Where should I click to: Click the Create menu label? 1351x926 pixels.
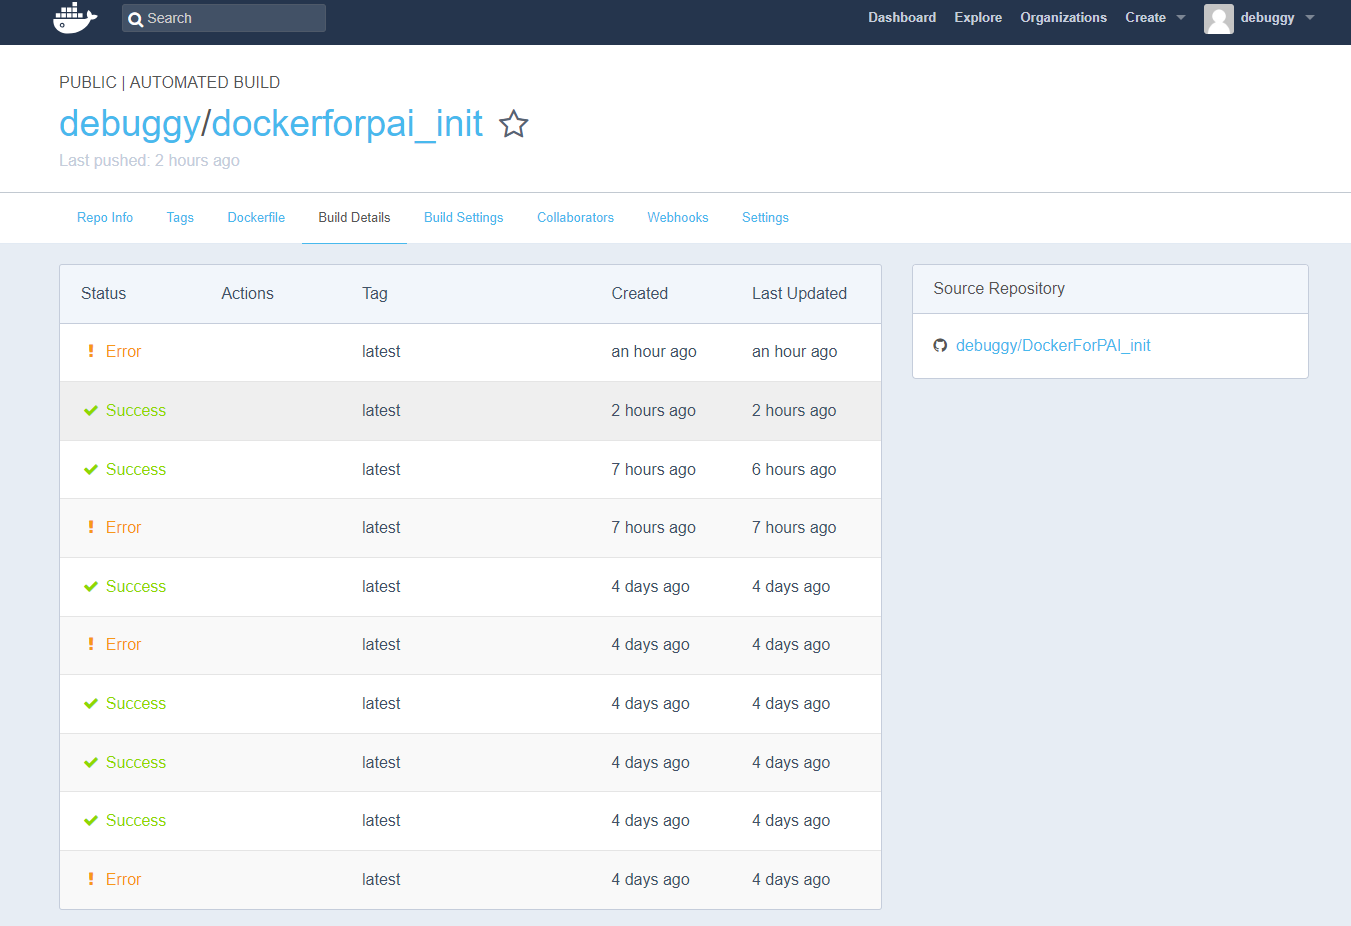[x=1145, y=18]
